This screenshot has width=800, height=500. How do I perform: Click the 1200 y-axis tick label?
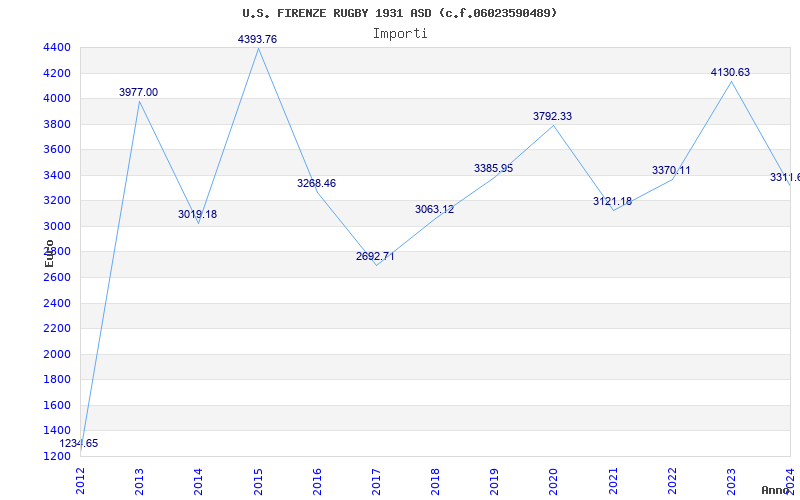click(57, 456)
